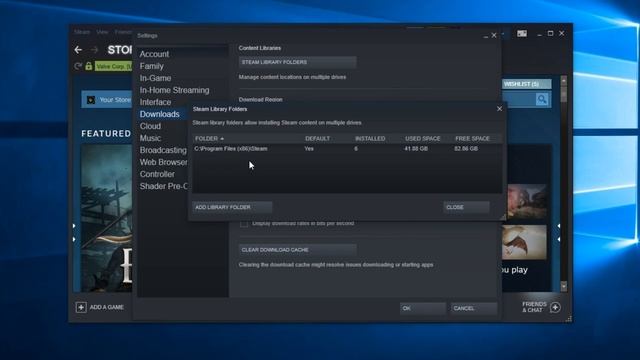This screenshot has height=360, width=640.
Task: Click the reload page icon in Steam
Action: point(78,66)
